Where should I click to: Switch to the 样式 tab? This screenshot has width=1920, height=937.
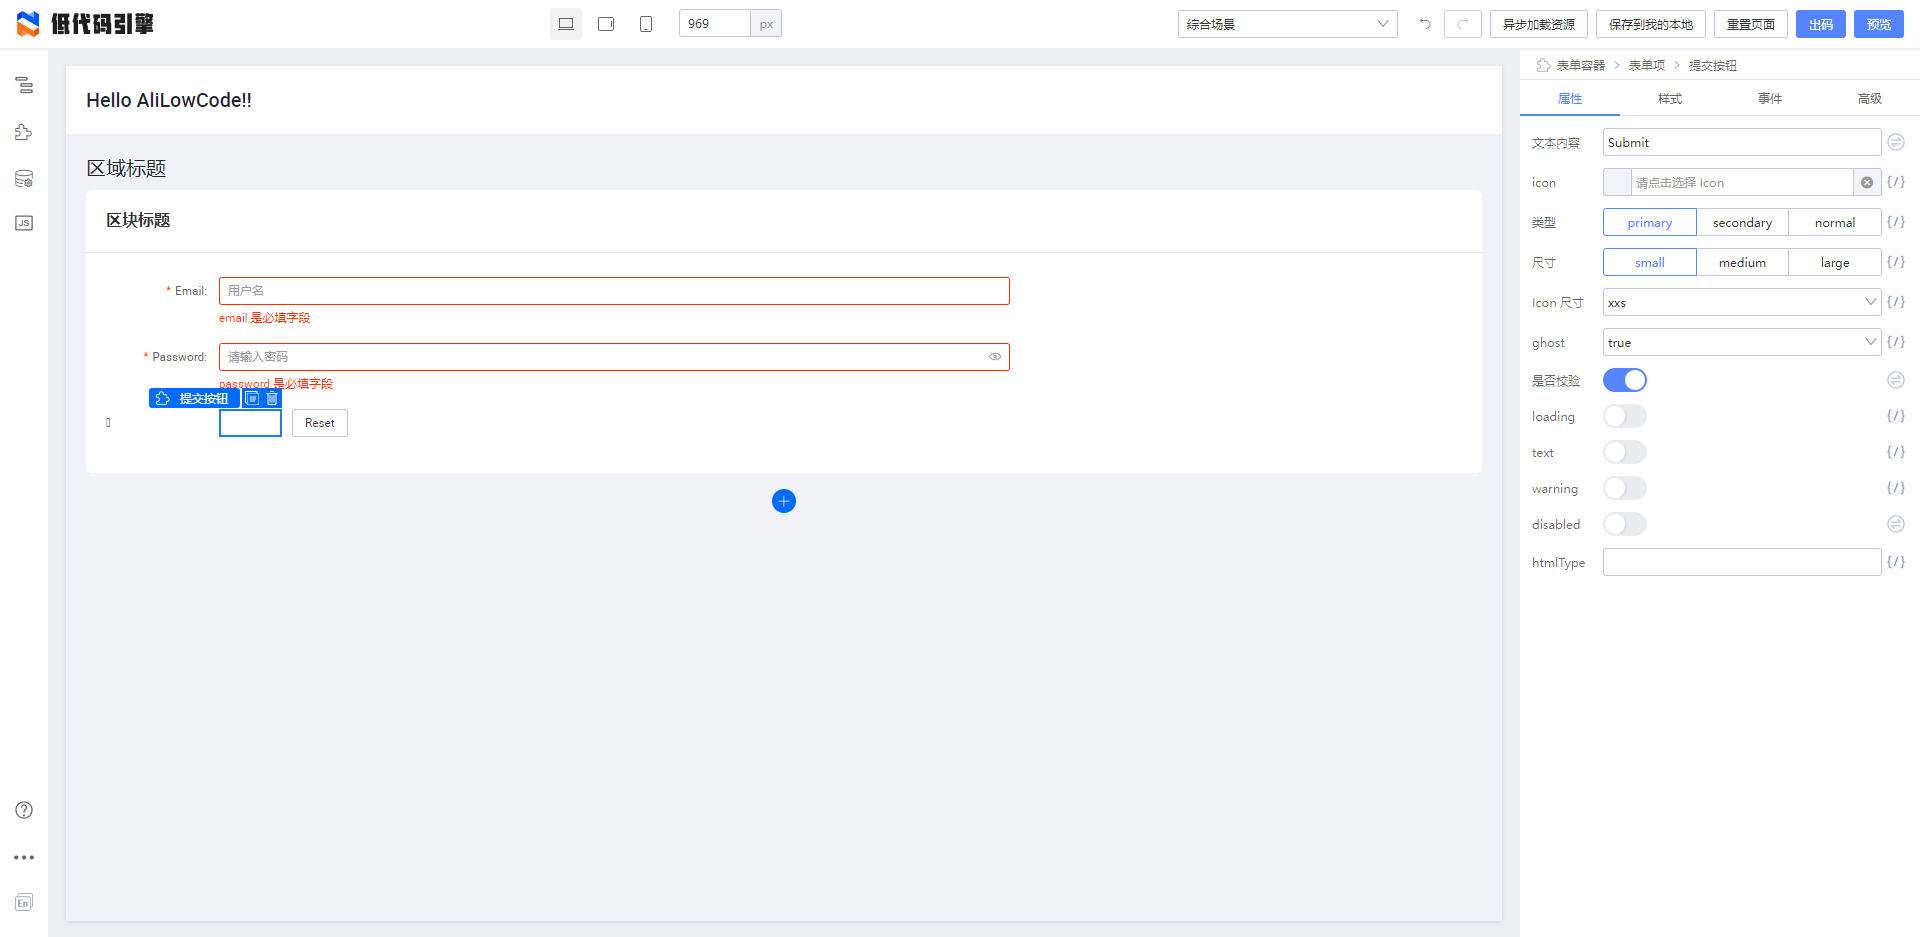(x=1668, y=98)
